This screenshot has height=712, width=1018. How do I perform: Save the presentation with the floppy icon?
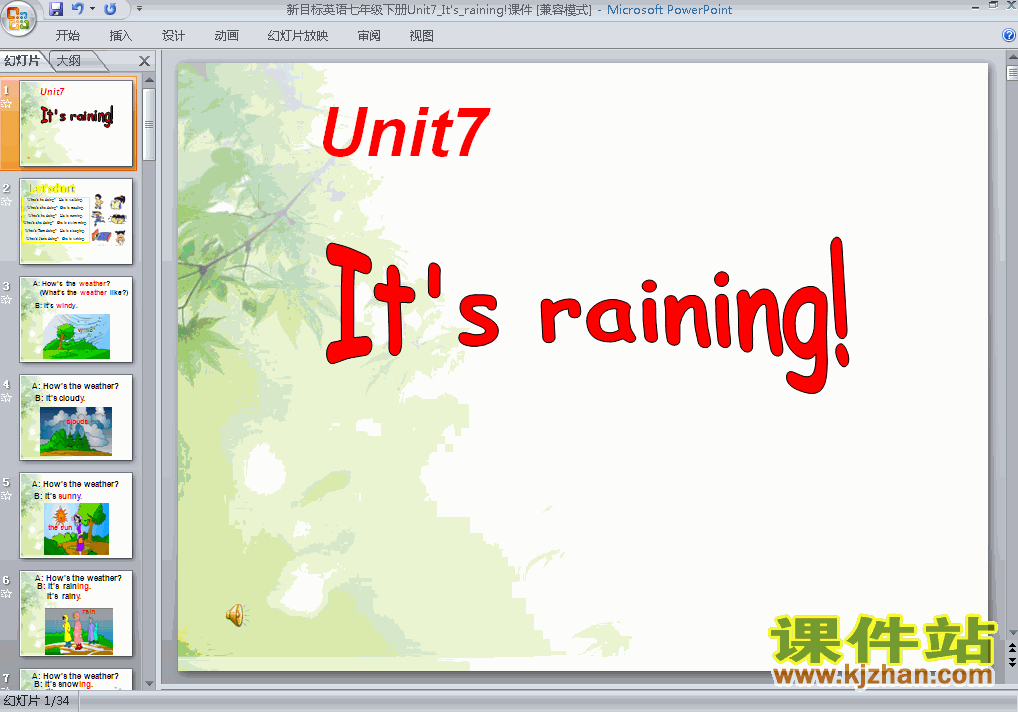(x=56, y=9)
